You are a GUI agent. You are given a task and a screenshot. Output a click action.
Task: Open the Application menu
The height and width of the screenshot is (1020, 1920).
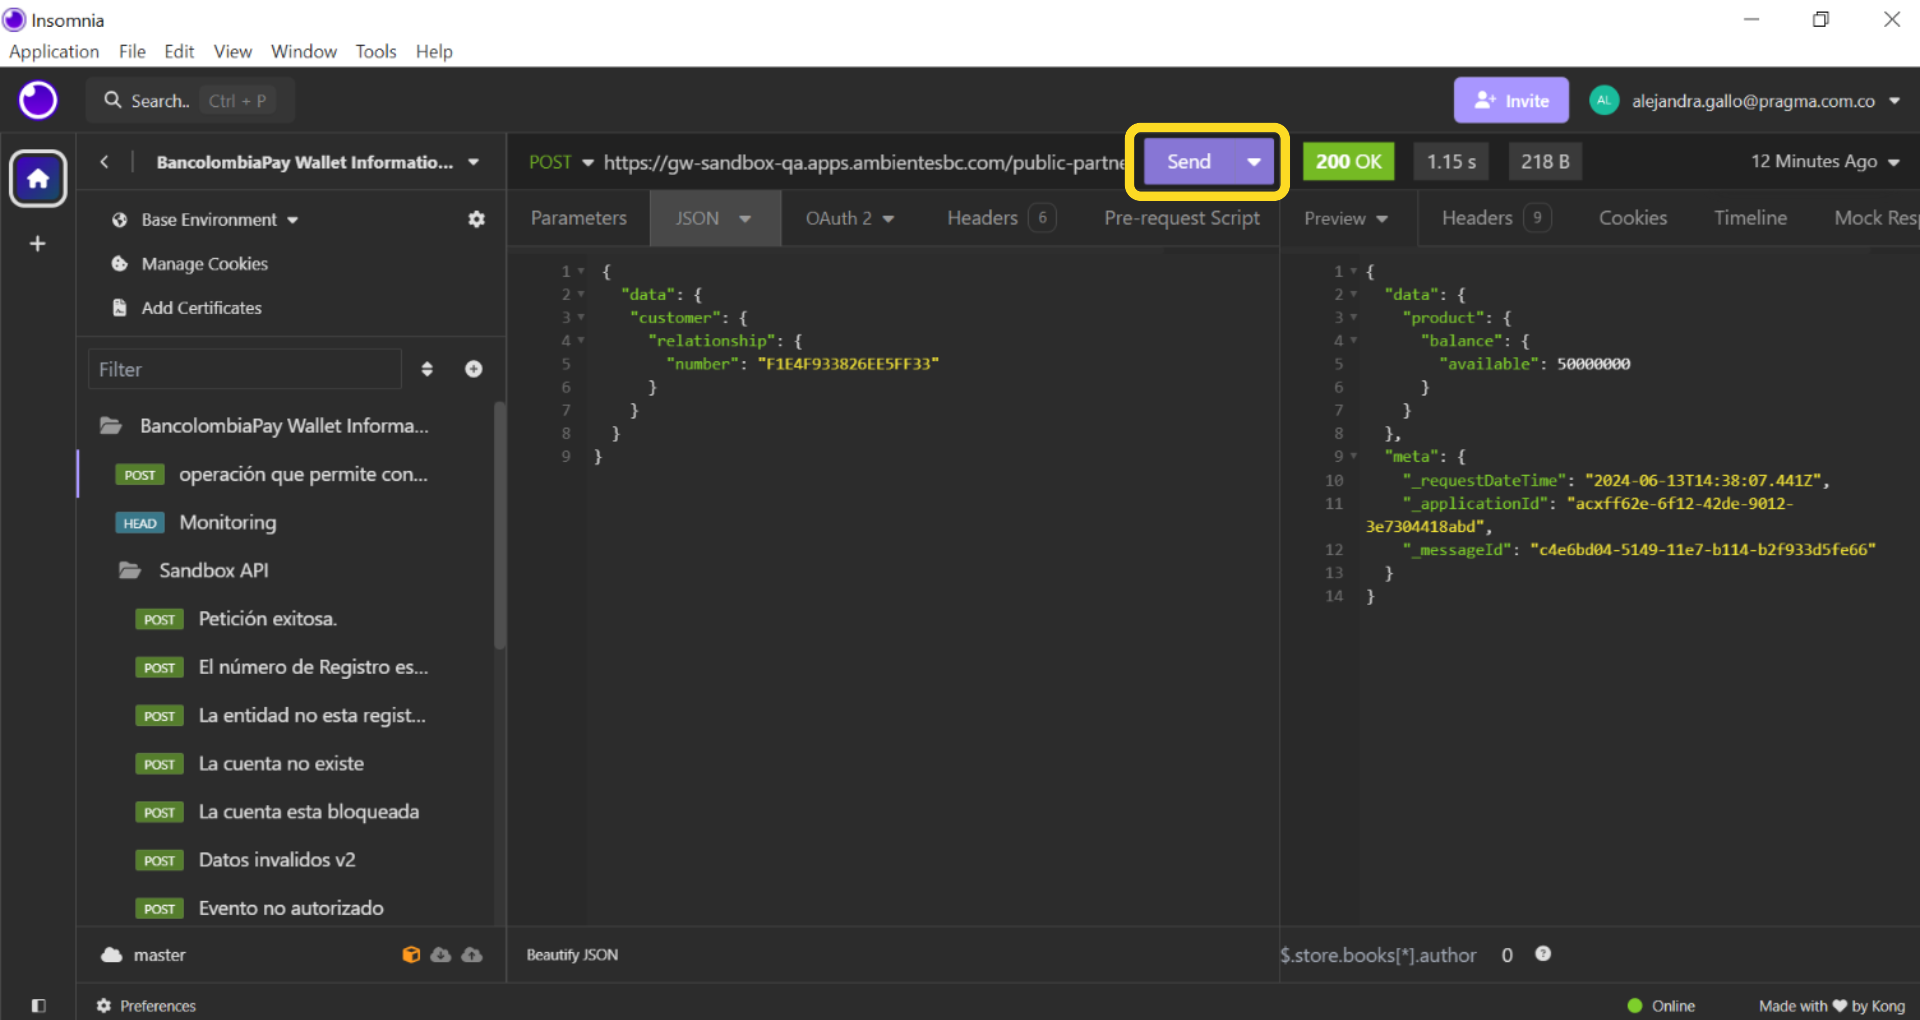tap(54, 51)
